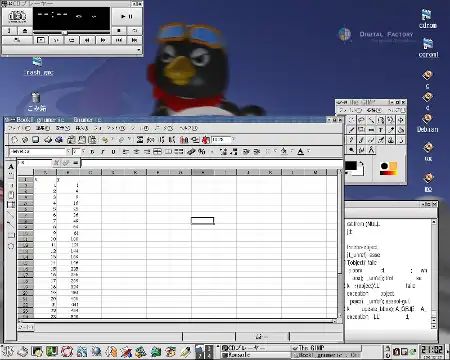Click the Eject button in CD player
450x360 pixels.
25,31
